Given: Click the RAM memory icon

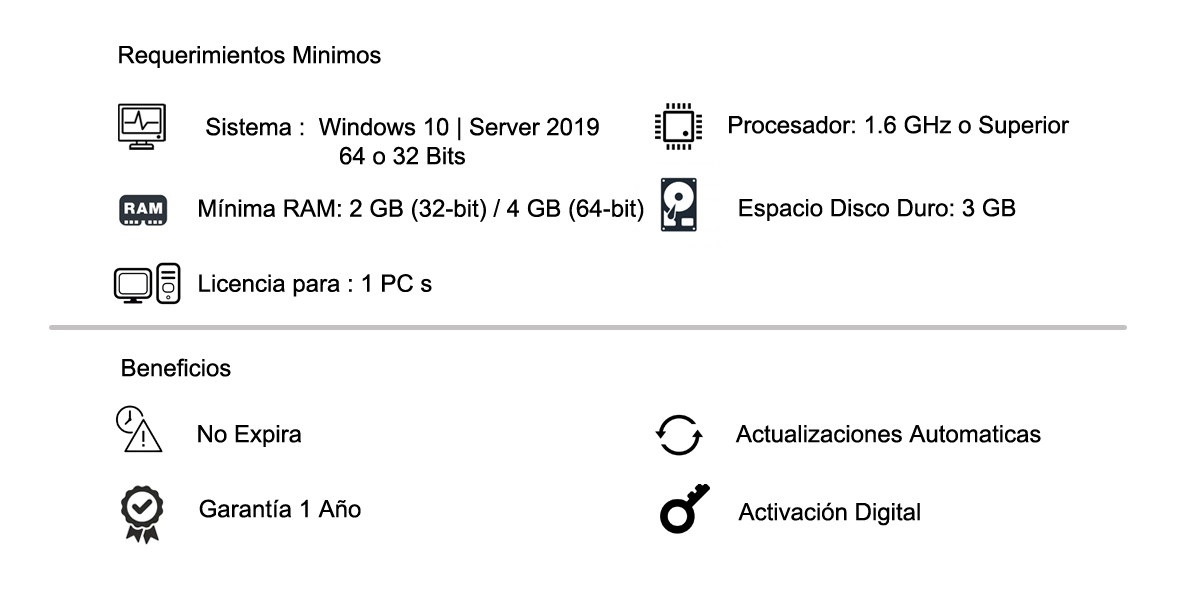Looking at the screenshot, I should [144, 209].
